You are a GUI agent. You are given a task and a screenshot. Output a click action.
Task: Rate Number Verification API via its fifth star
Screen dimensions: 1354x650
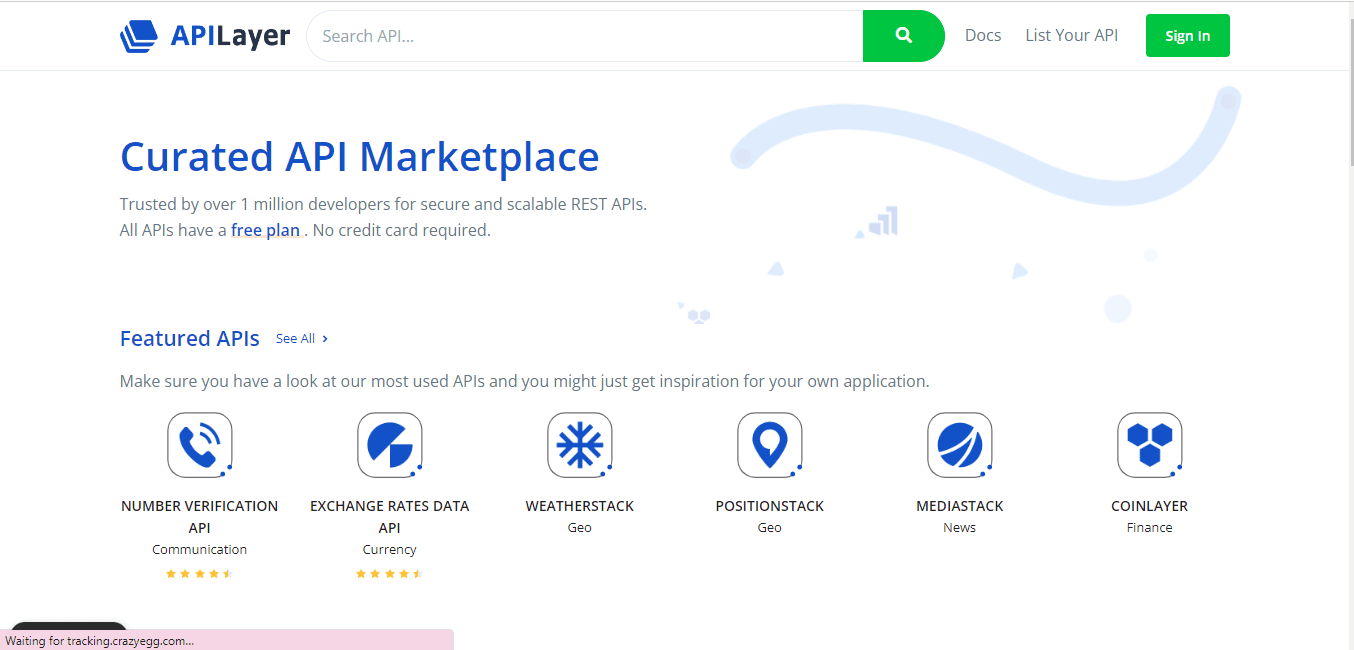[x=229, y=573]
